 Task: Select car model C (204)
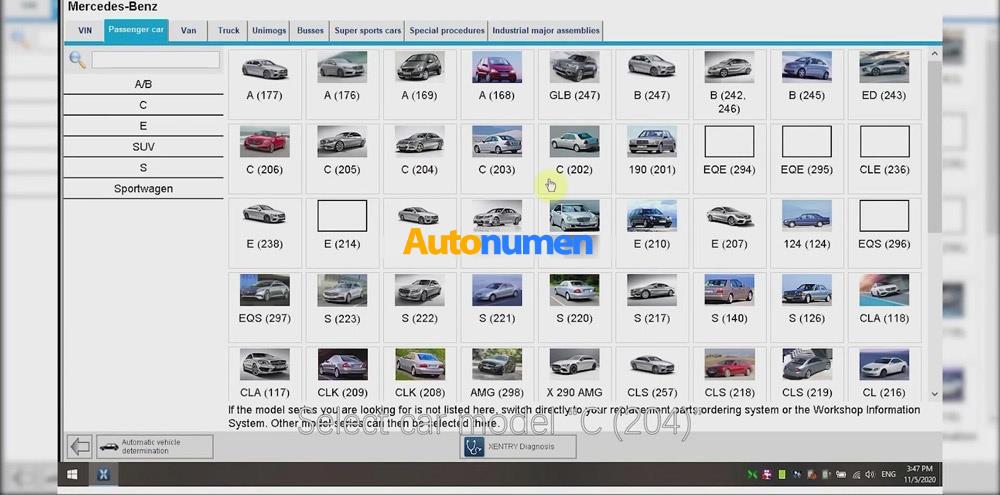(x=419, y=158)
